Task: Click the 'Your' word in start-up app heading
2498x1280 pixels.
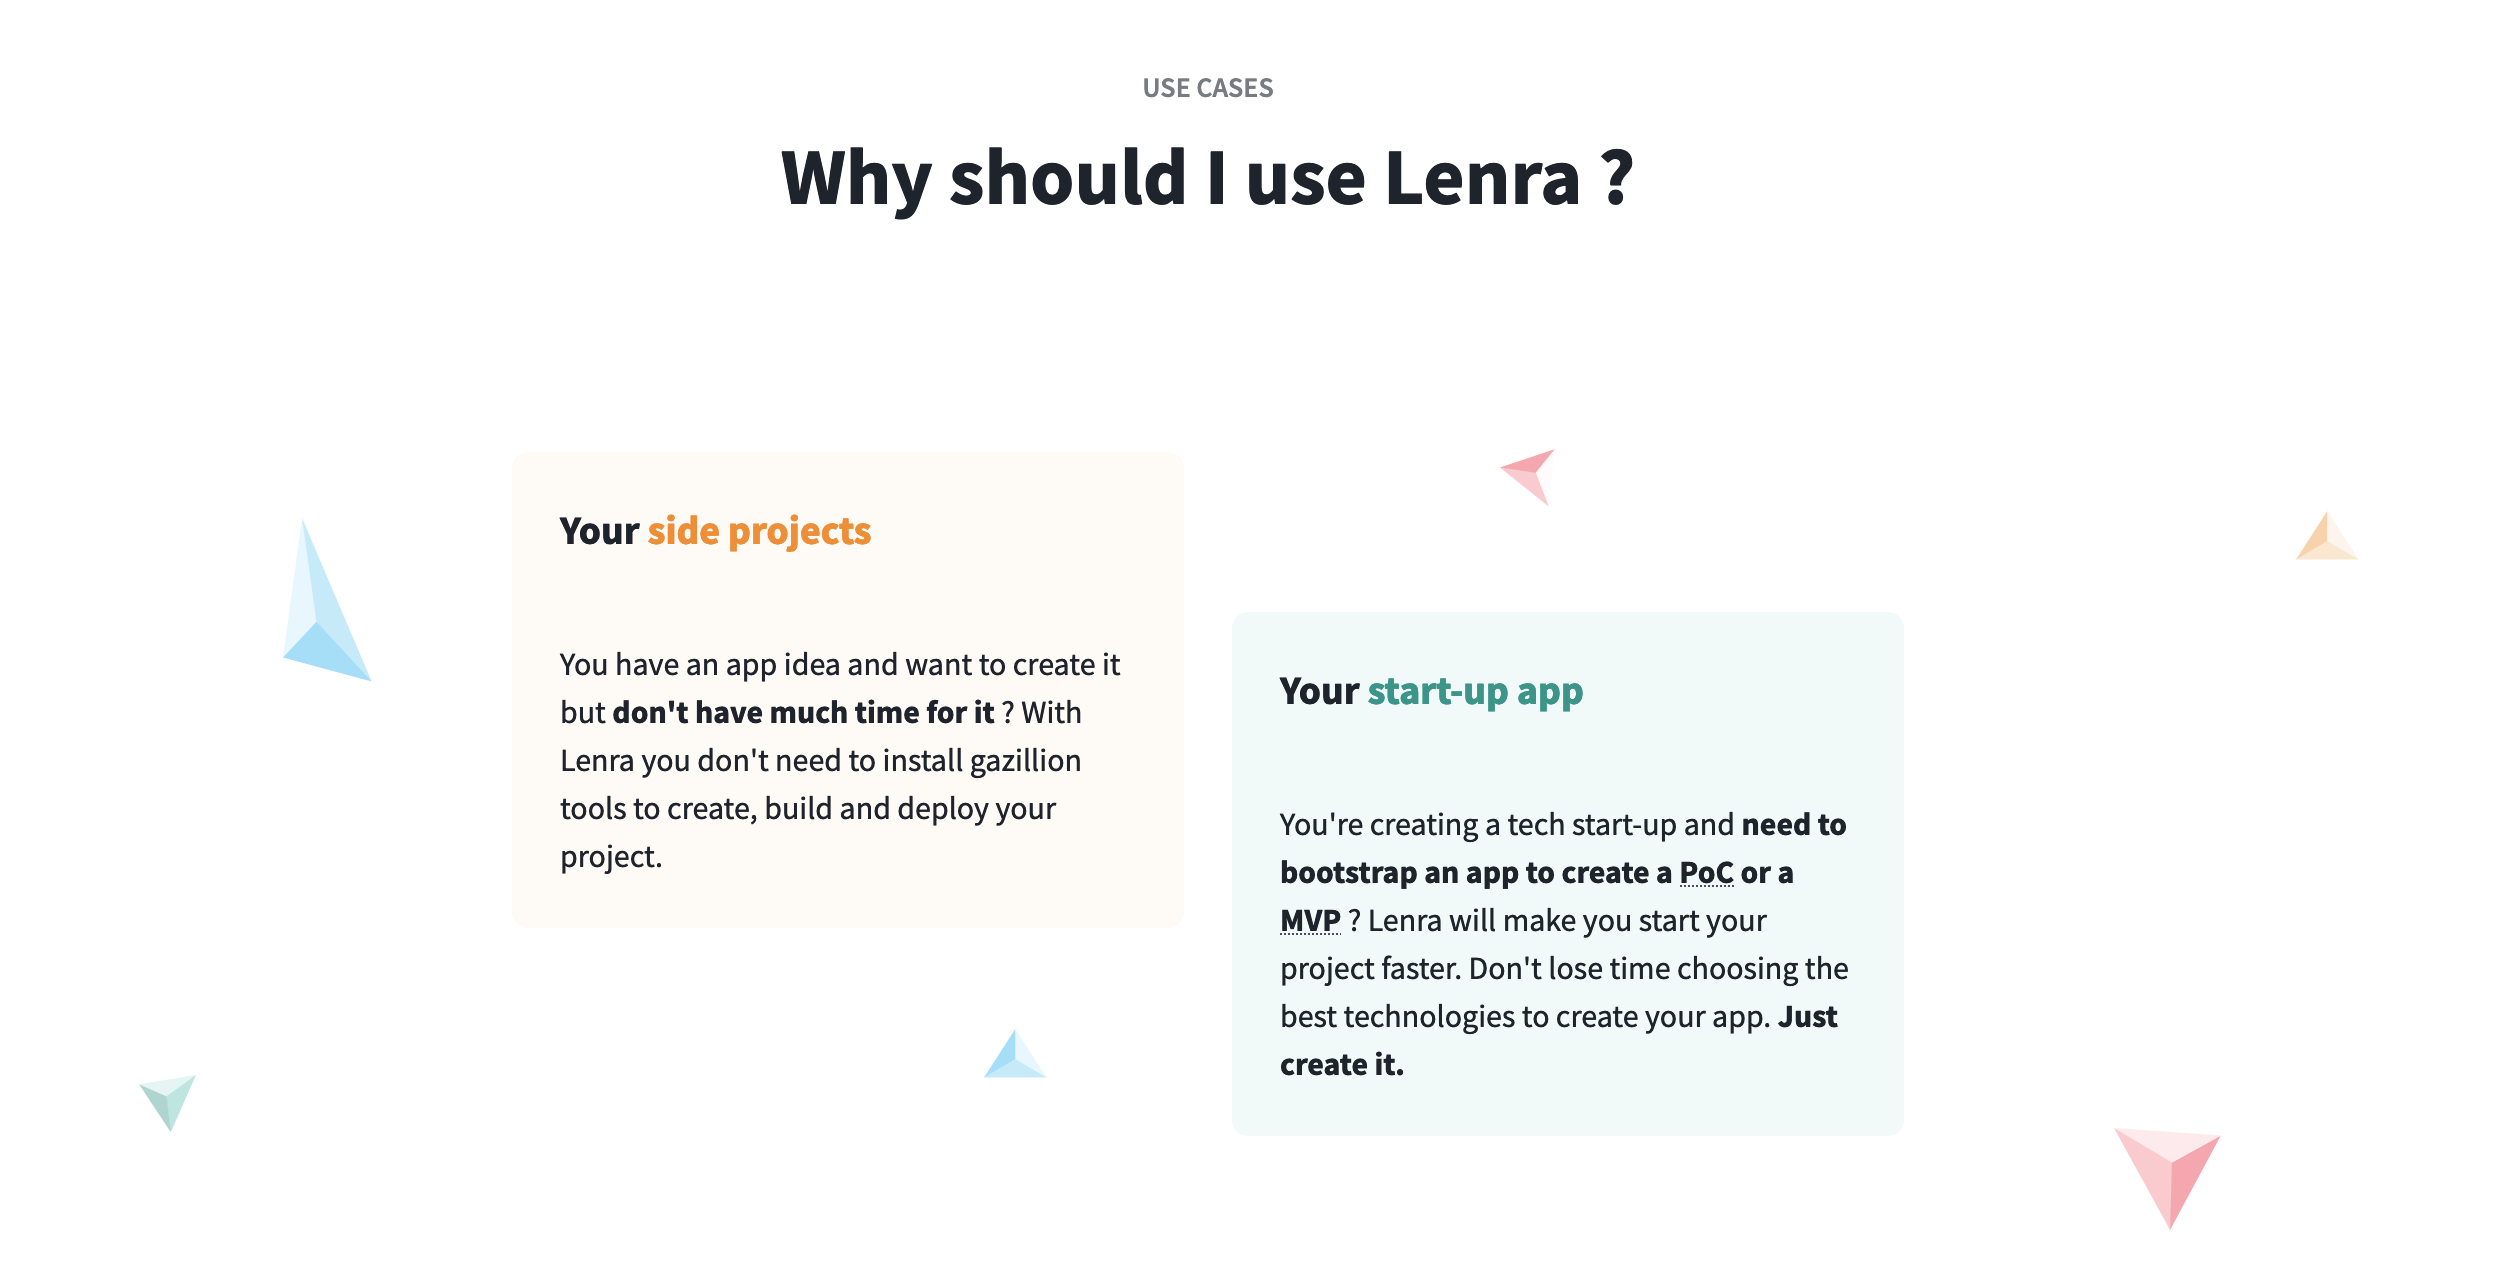Action: point(1319,691)
